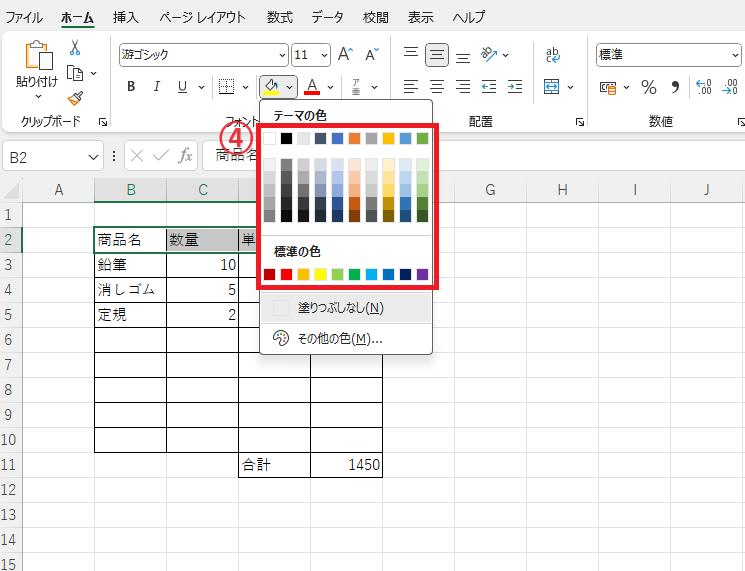Image resolution: width=745 pixels, height=571 pixels.
Task: Click the merge and center icon
Action: point(552,87)
